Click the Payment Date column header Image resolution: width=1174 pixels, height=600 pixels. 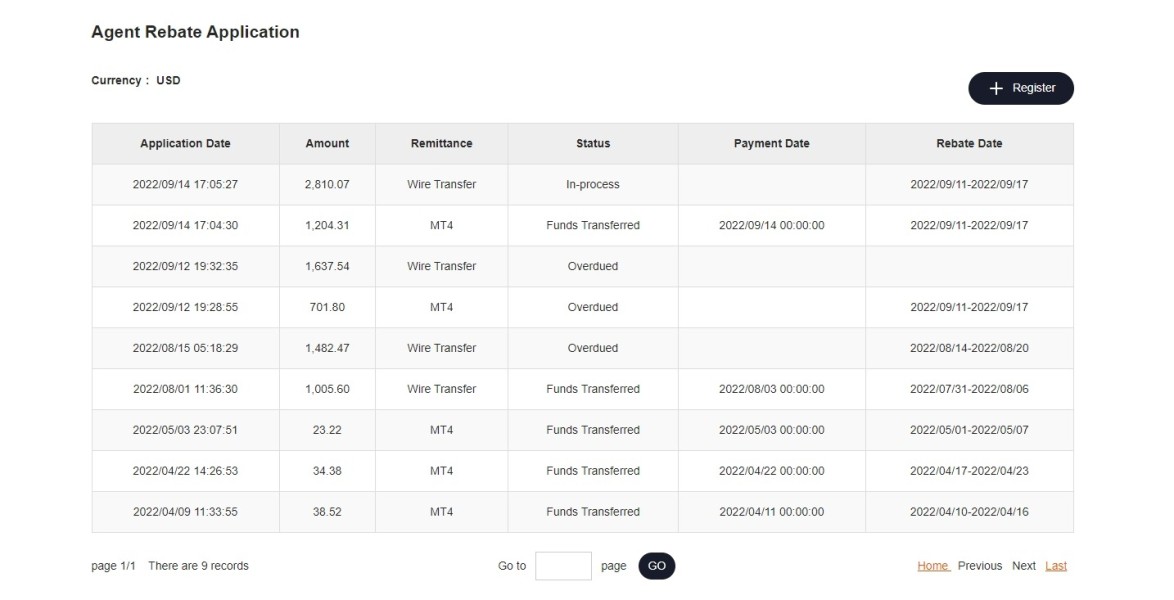771,144
